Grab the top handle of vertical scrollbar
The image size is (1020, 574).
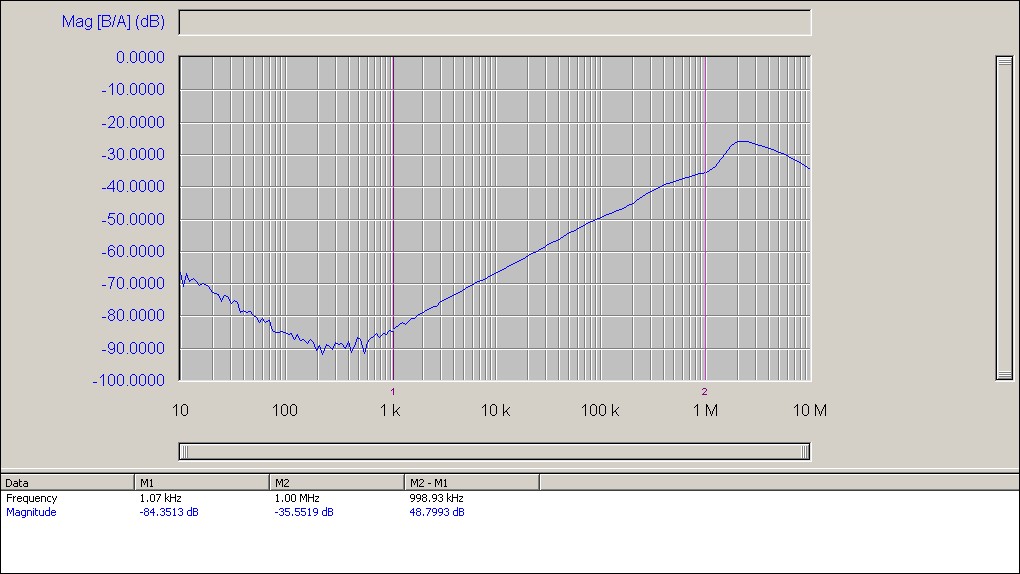1004,62
